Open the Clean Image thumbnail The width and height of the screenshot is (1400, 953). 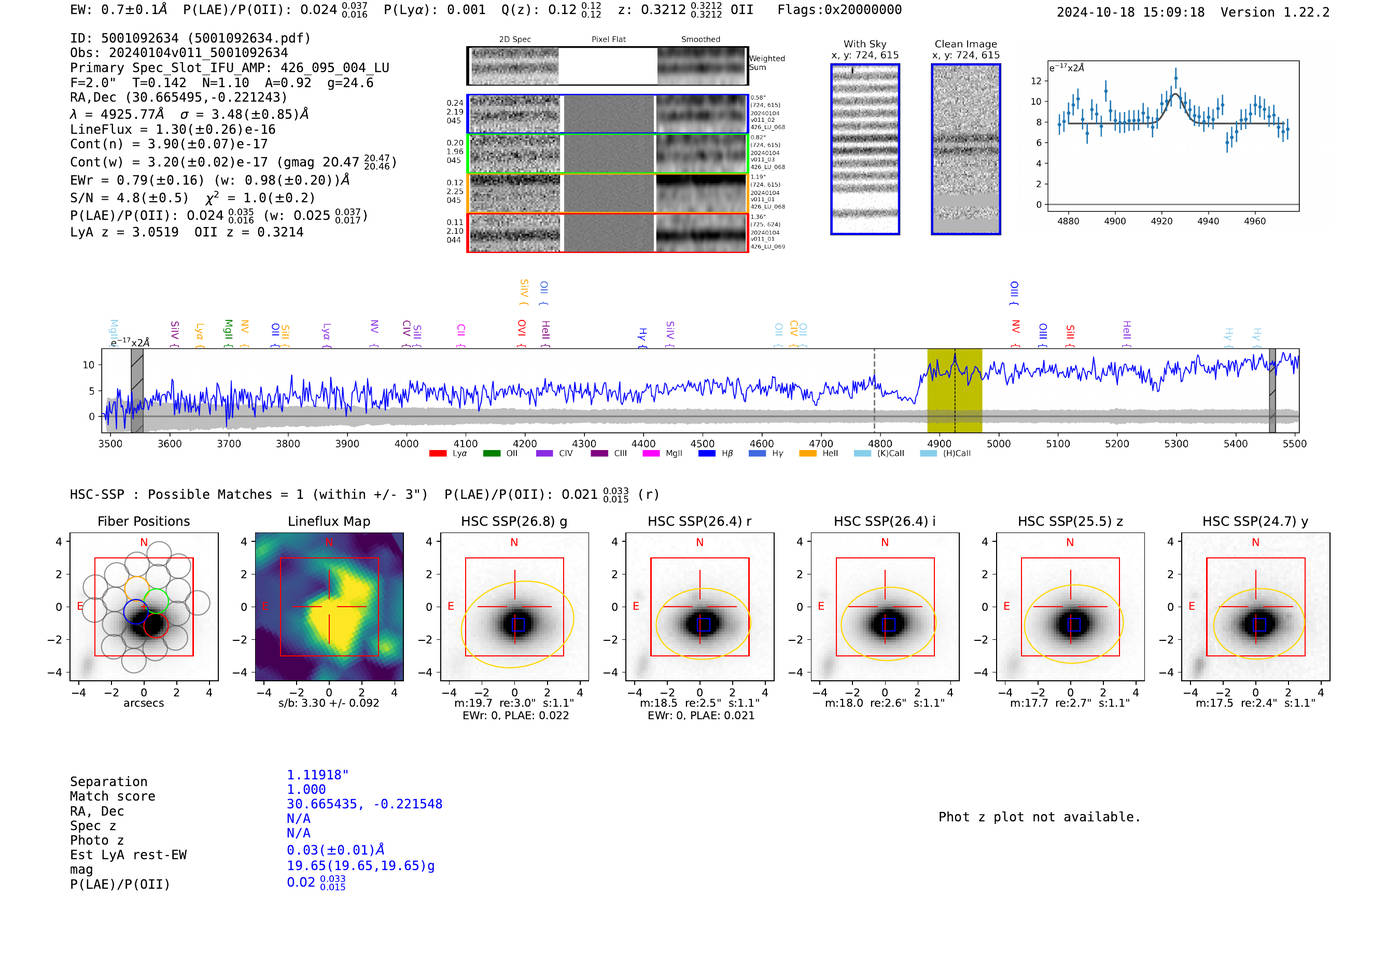pos(966,149)
